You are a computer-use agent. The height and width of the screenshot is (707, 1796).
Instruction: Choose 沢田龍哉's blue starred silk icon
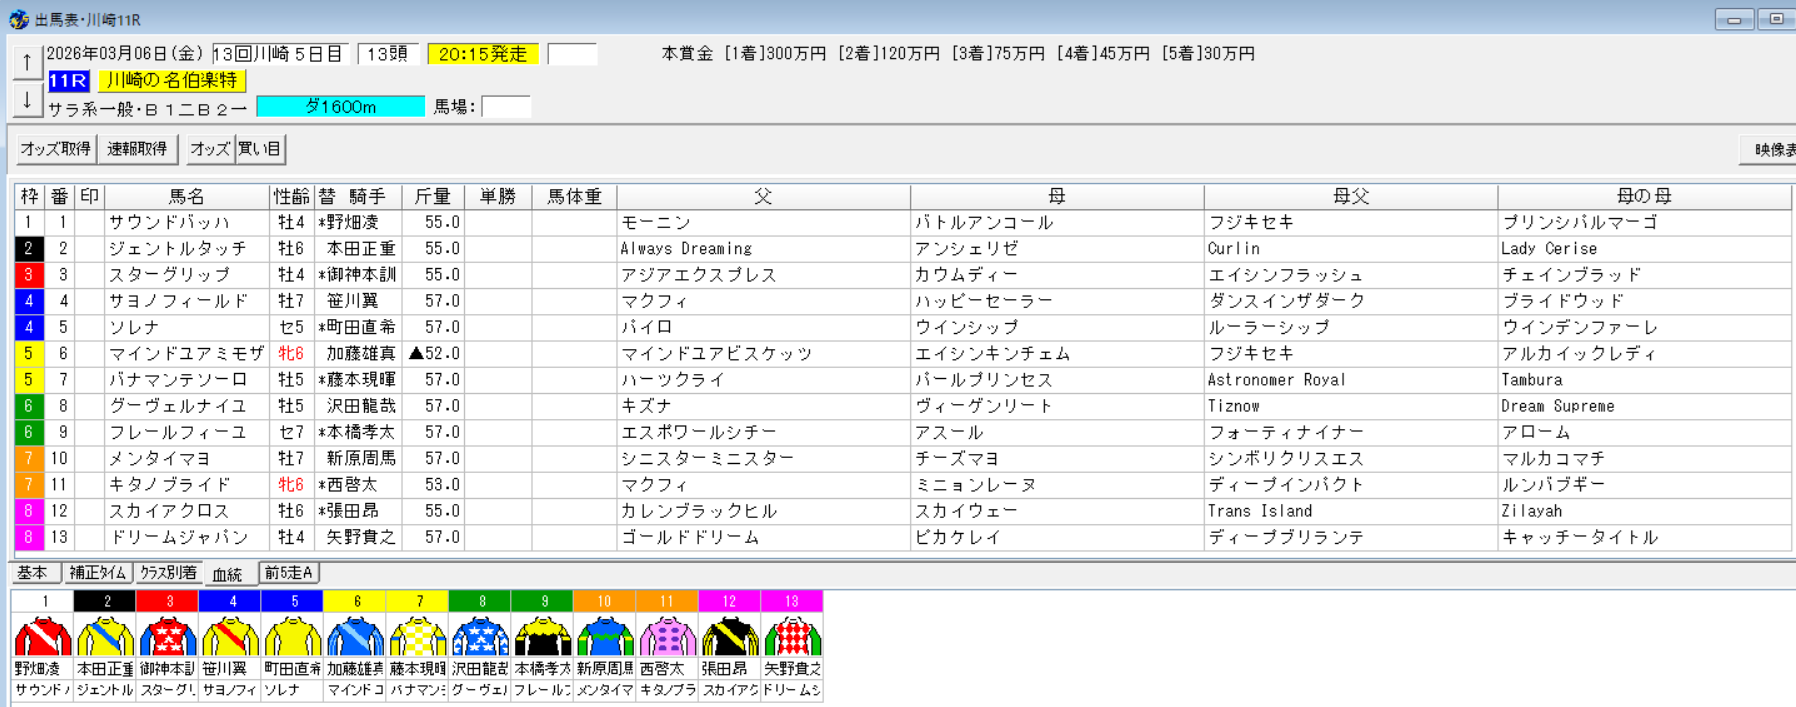pyautogui.click(x=480, y=636)
